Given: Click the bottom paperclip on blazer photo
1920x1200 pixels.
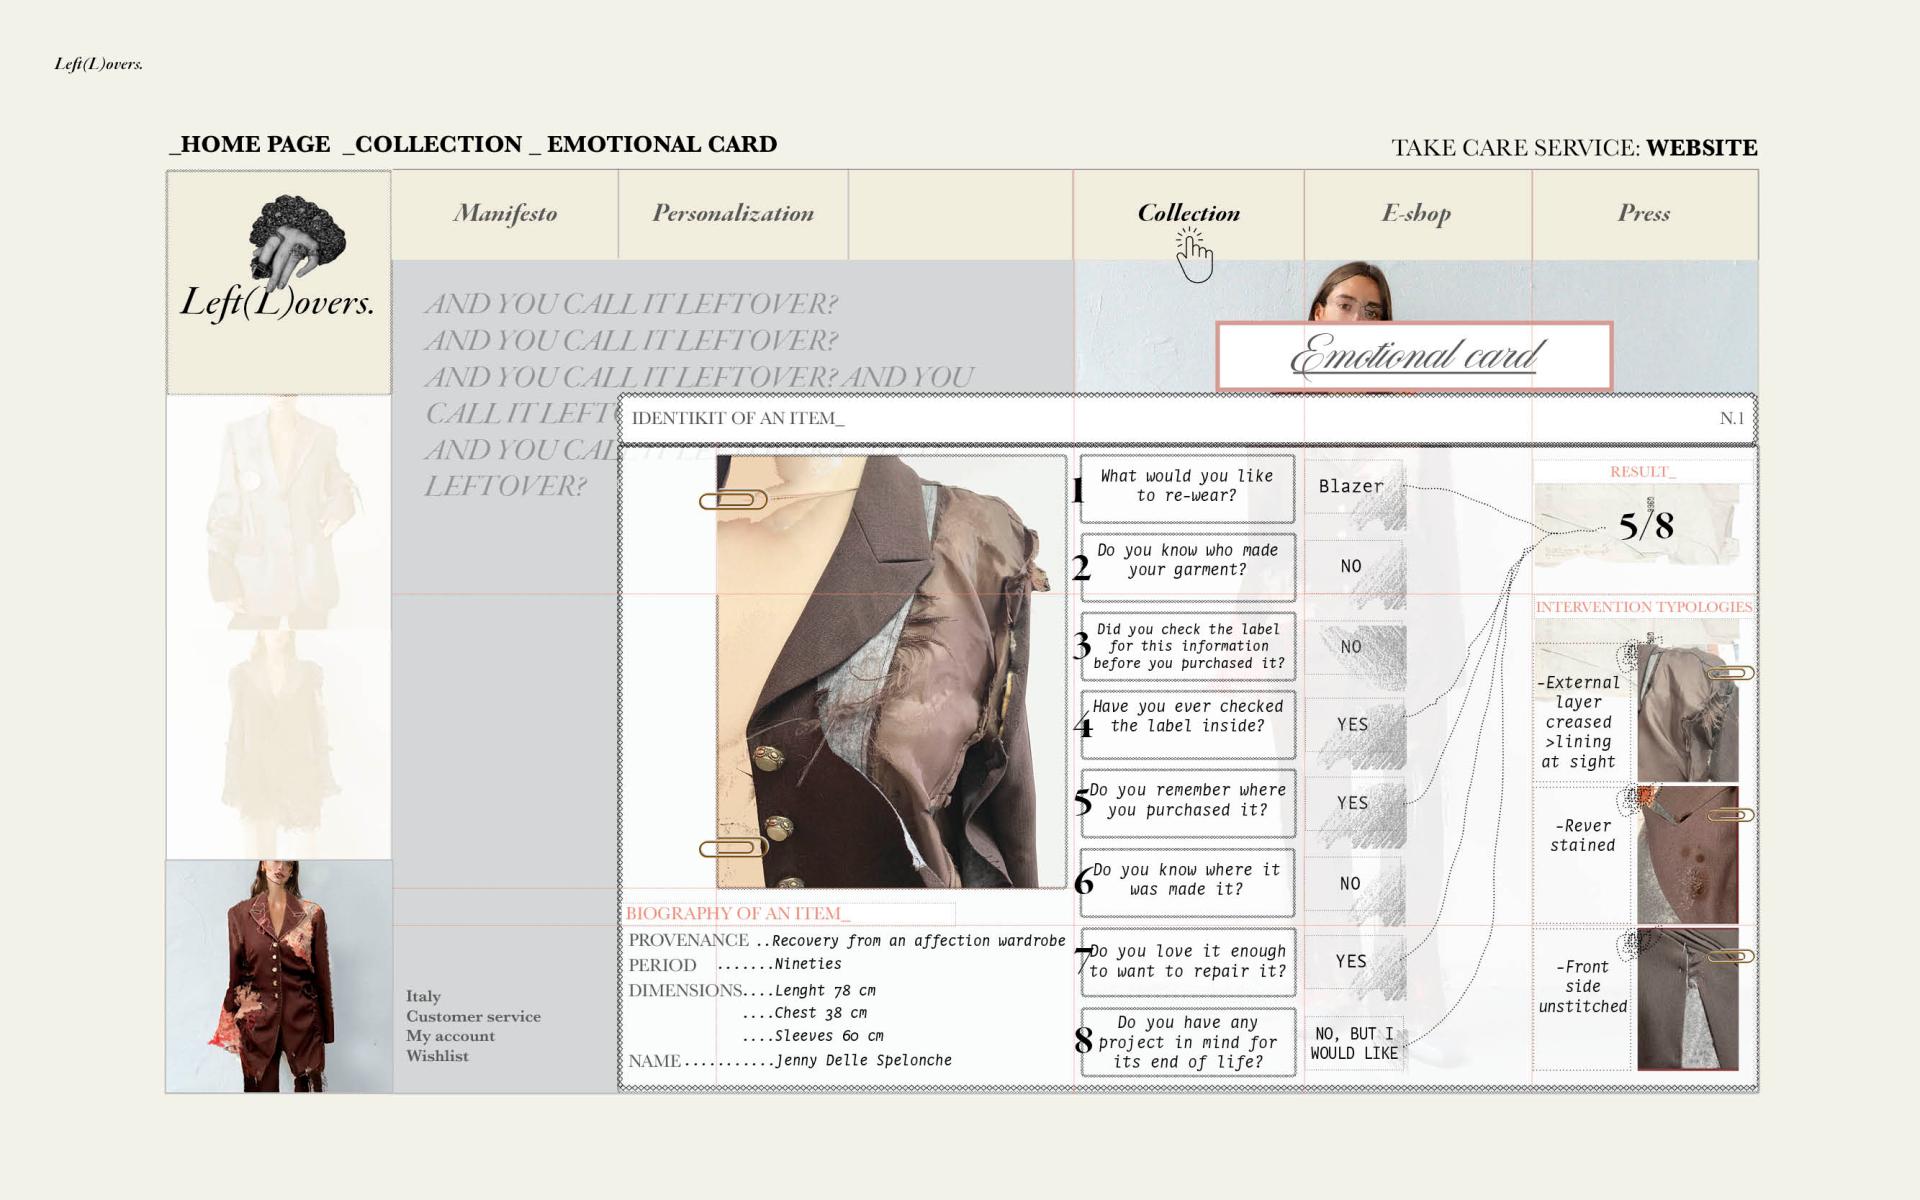Looking at the screenshot, I should (733, 848).
